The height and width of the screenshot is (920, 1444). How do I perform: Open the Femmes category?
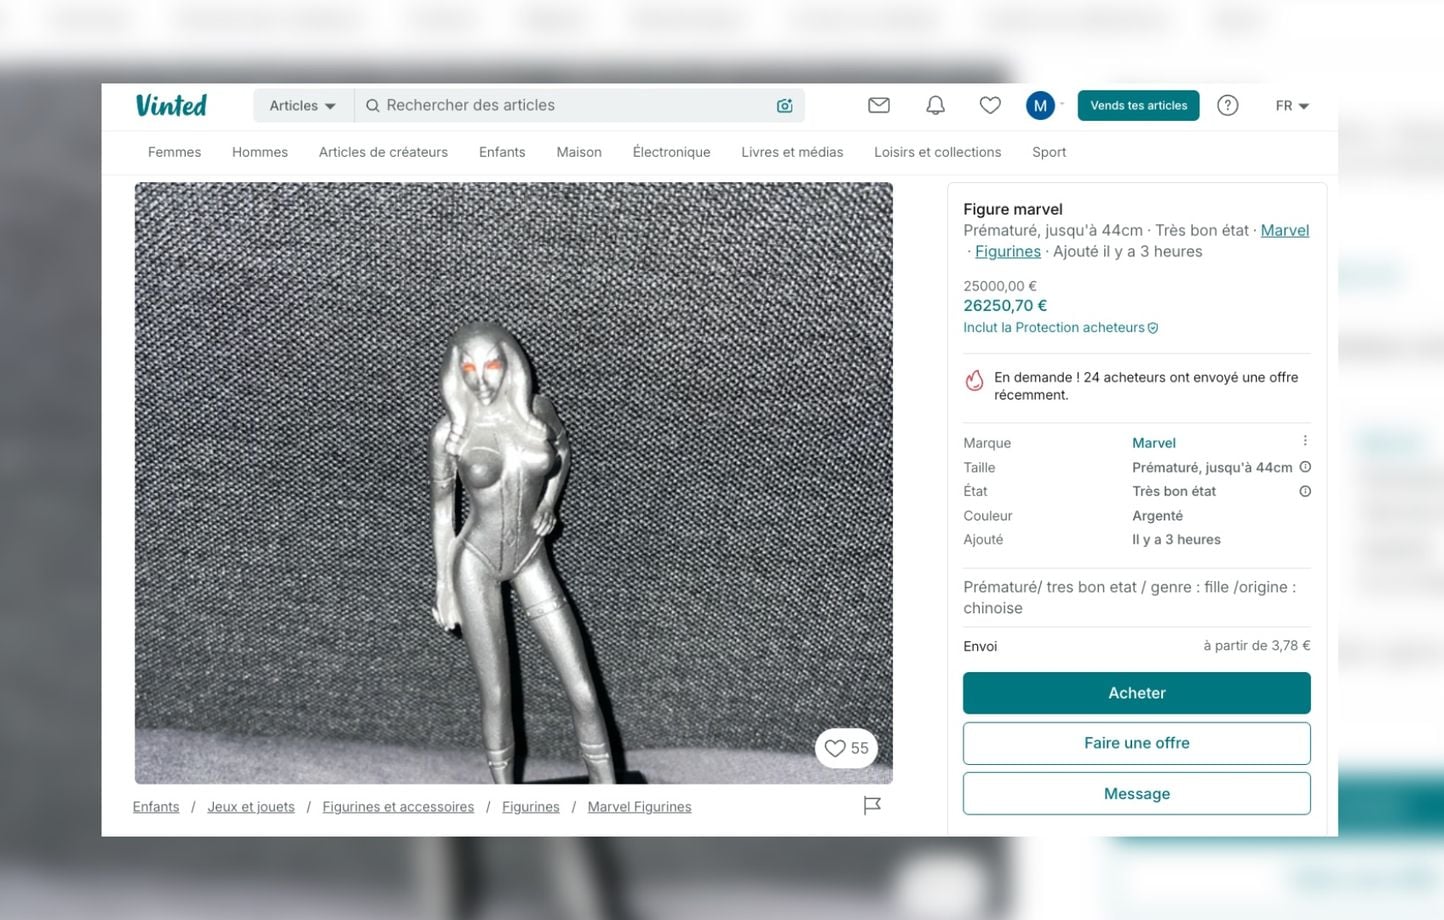click(174, 152)
